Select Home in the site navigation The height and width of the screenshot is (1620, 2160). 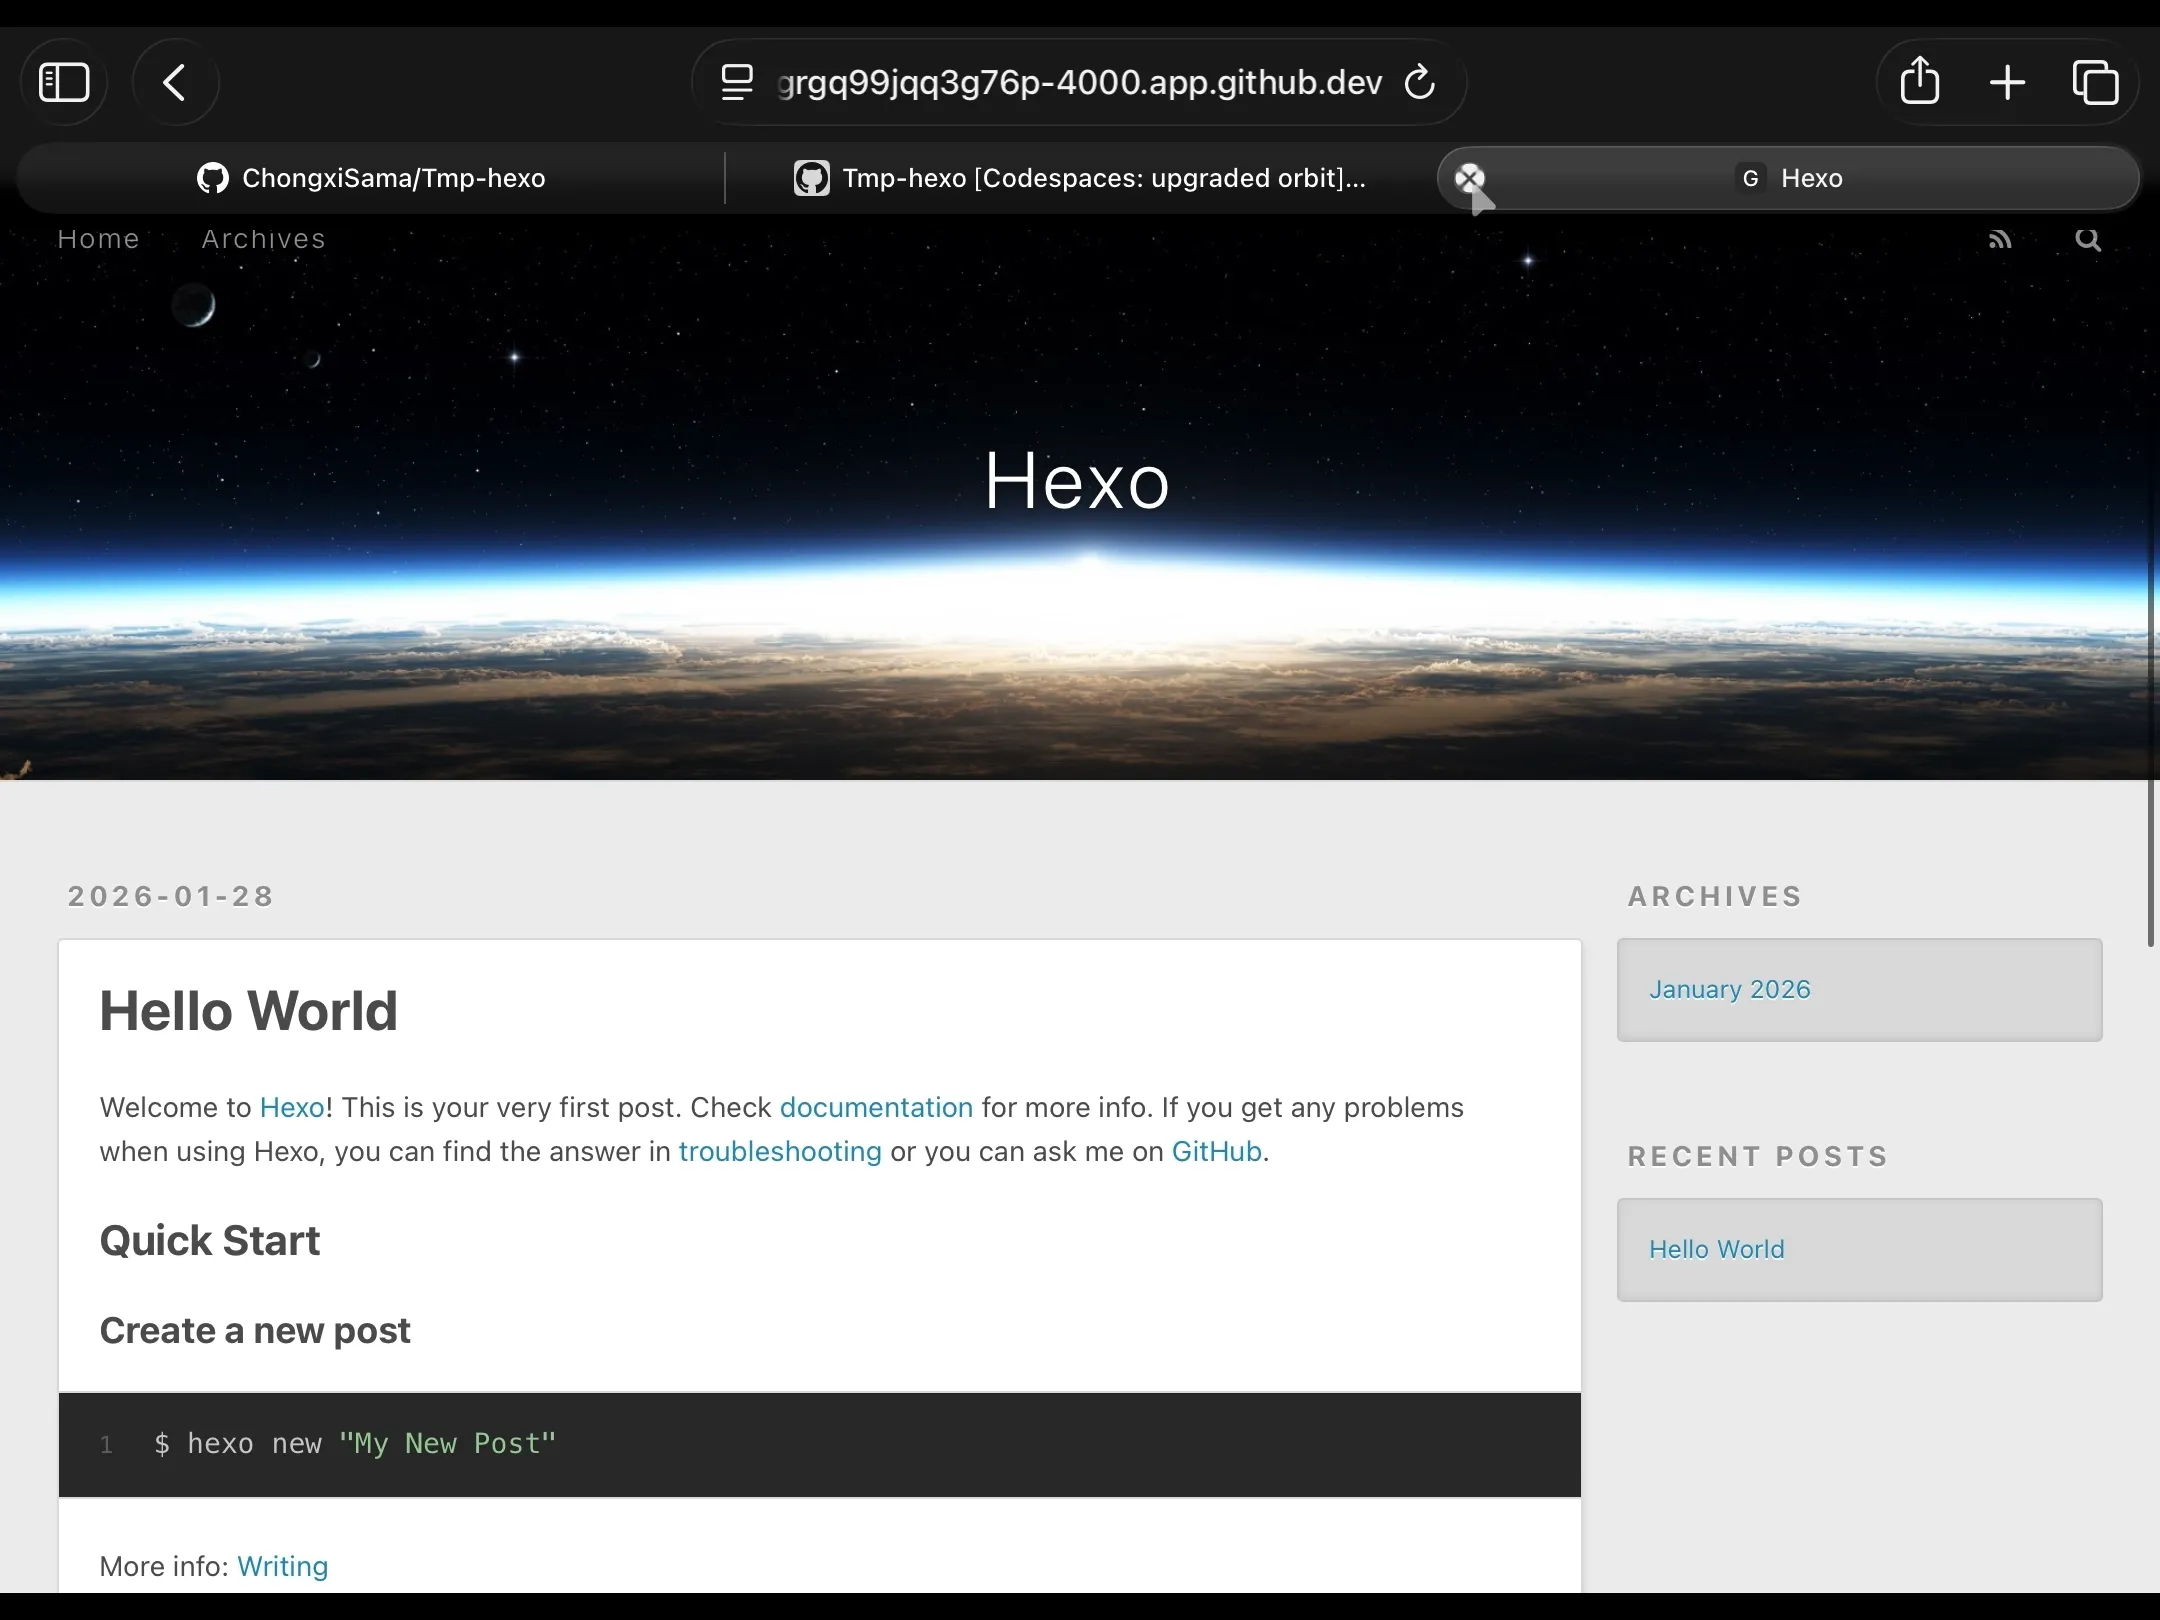(x=98, y=239)
